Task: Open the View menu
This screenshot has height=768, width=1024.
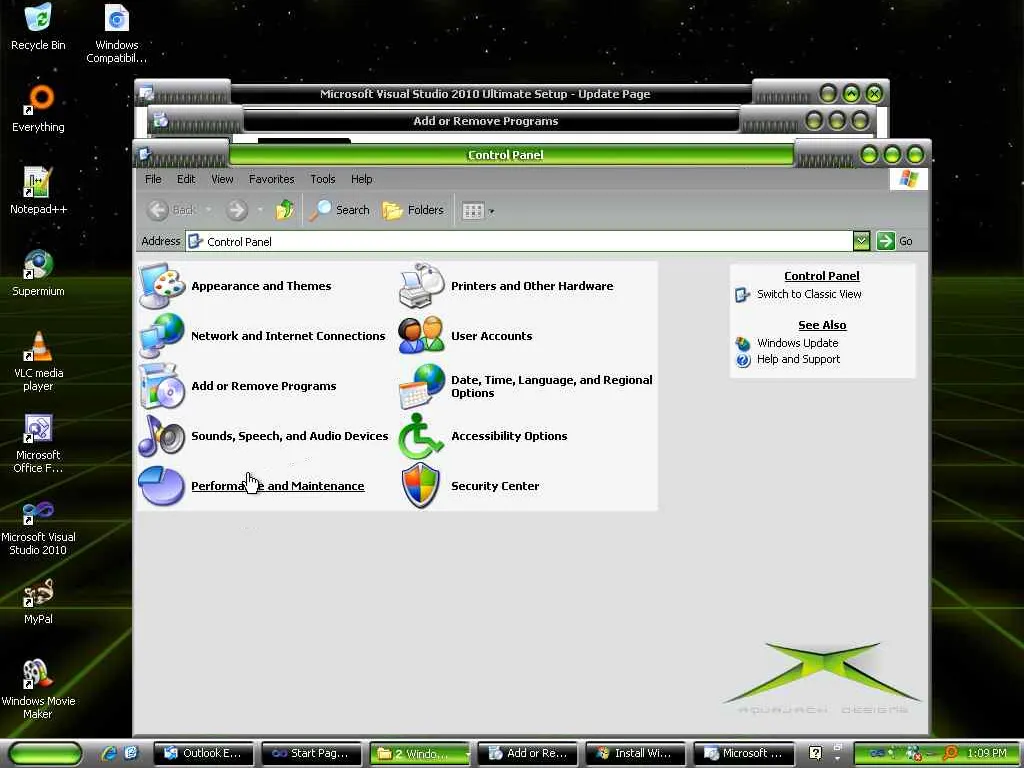Action: pyautogui.click(x=222, y=179)
